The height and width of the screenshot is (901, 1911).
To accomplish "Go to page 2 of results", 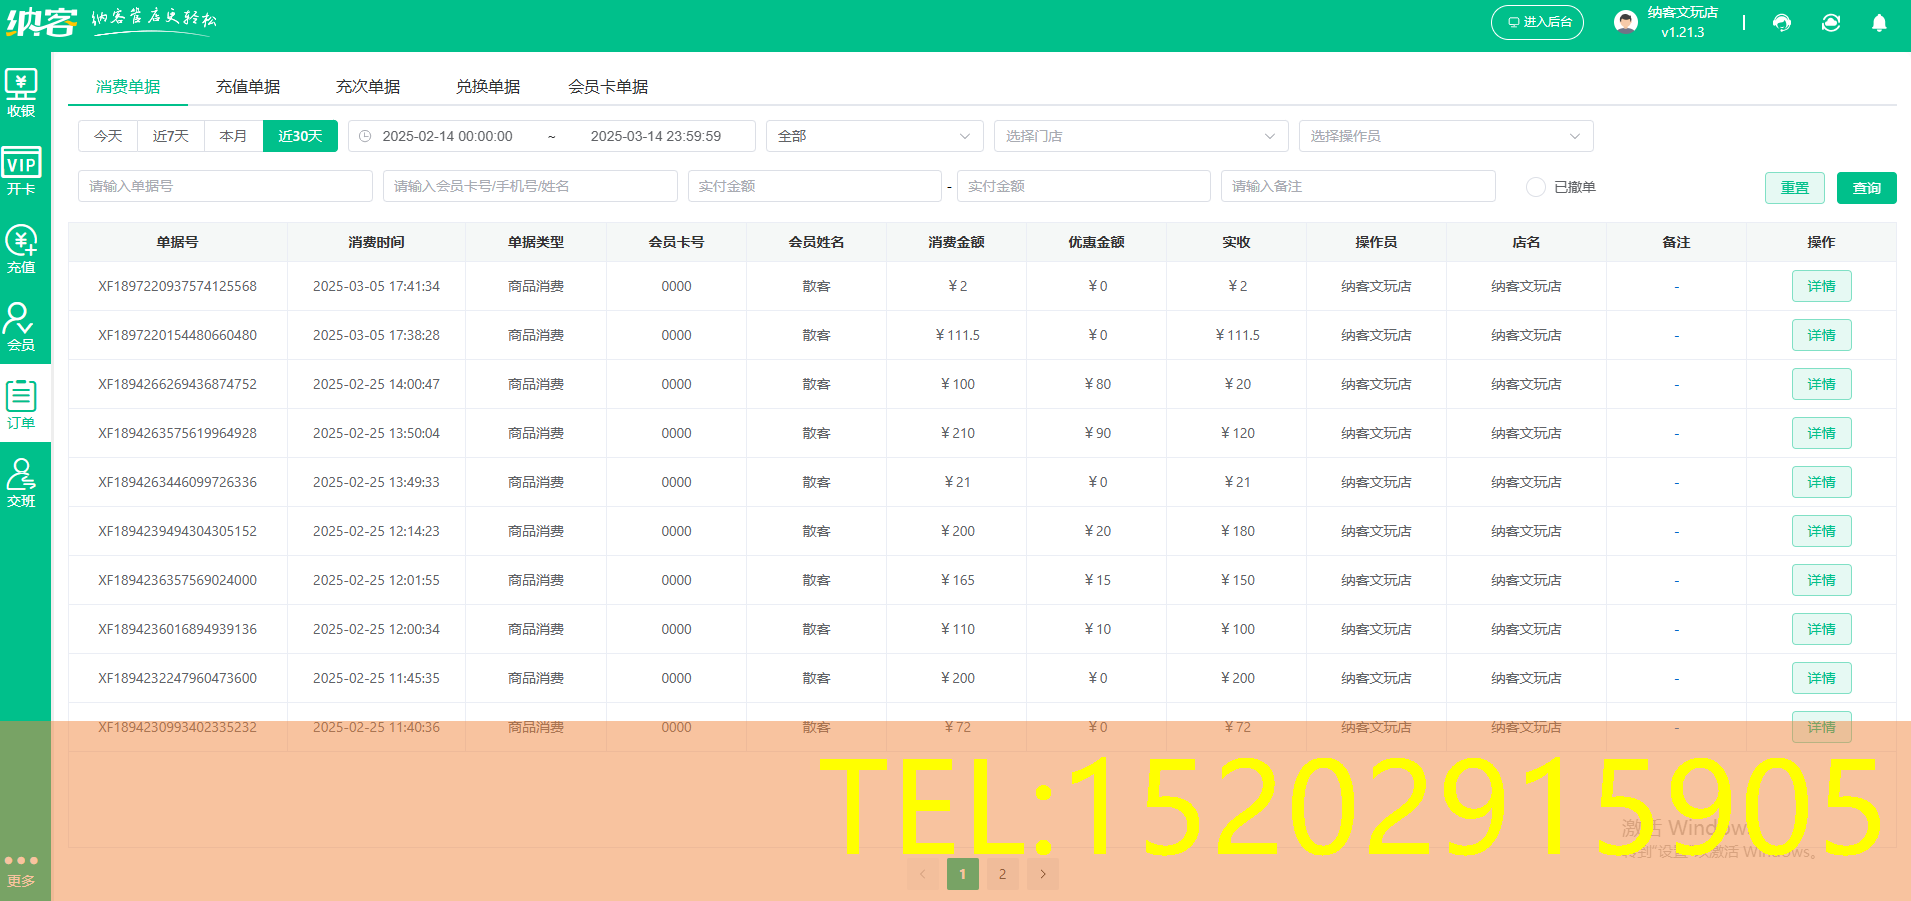I will pyautogui.click(x=1002, y=873).
